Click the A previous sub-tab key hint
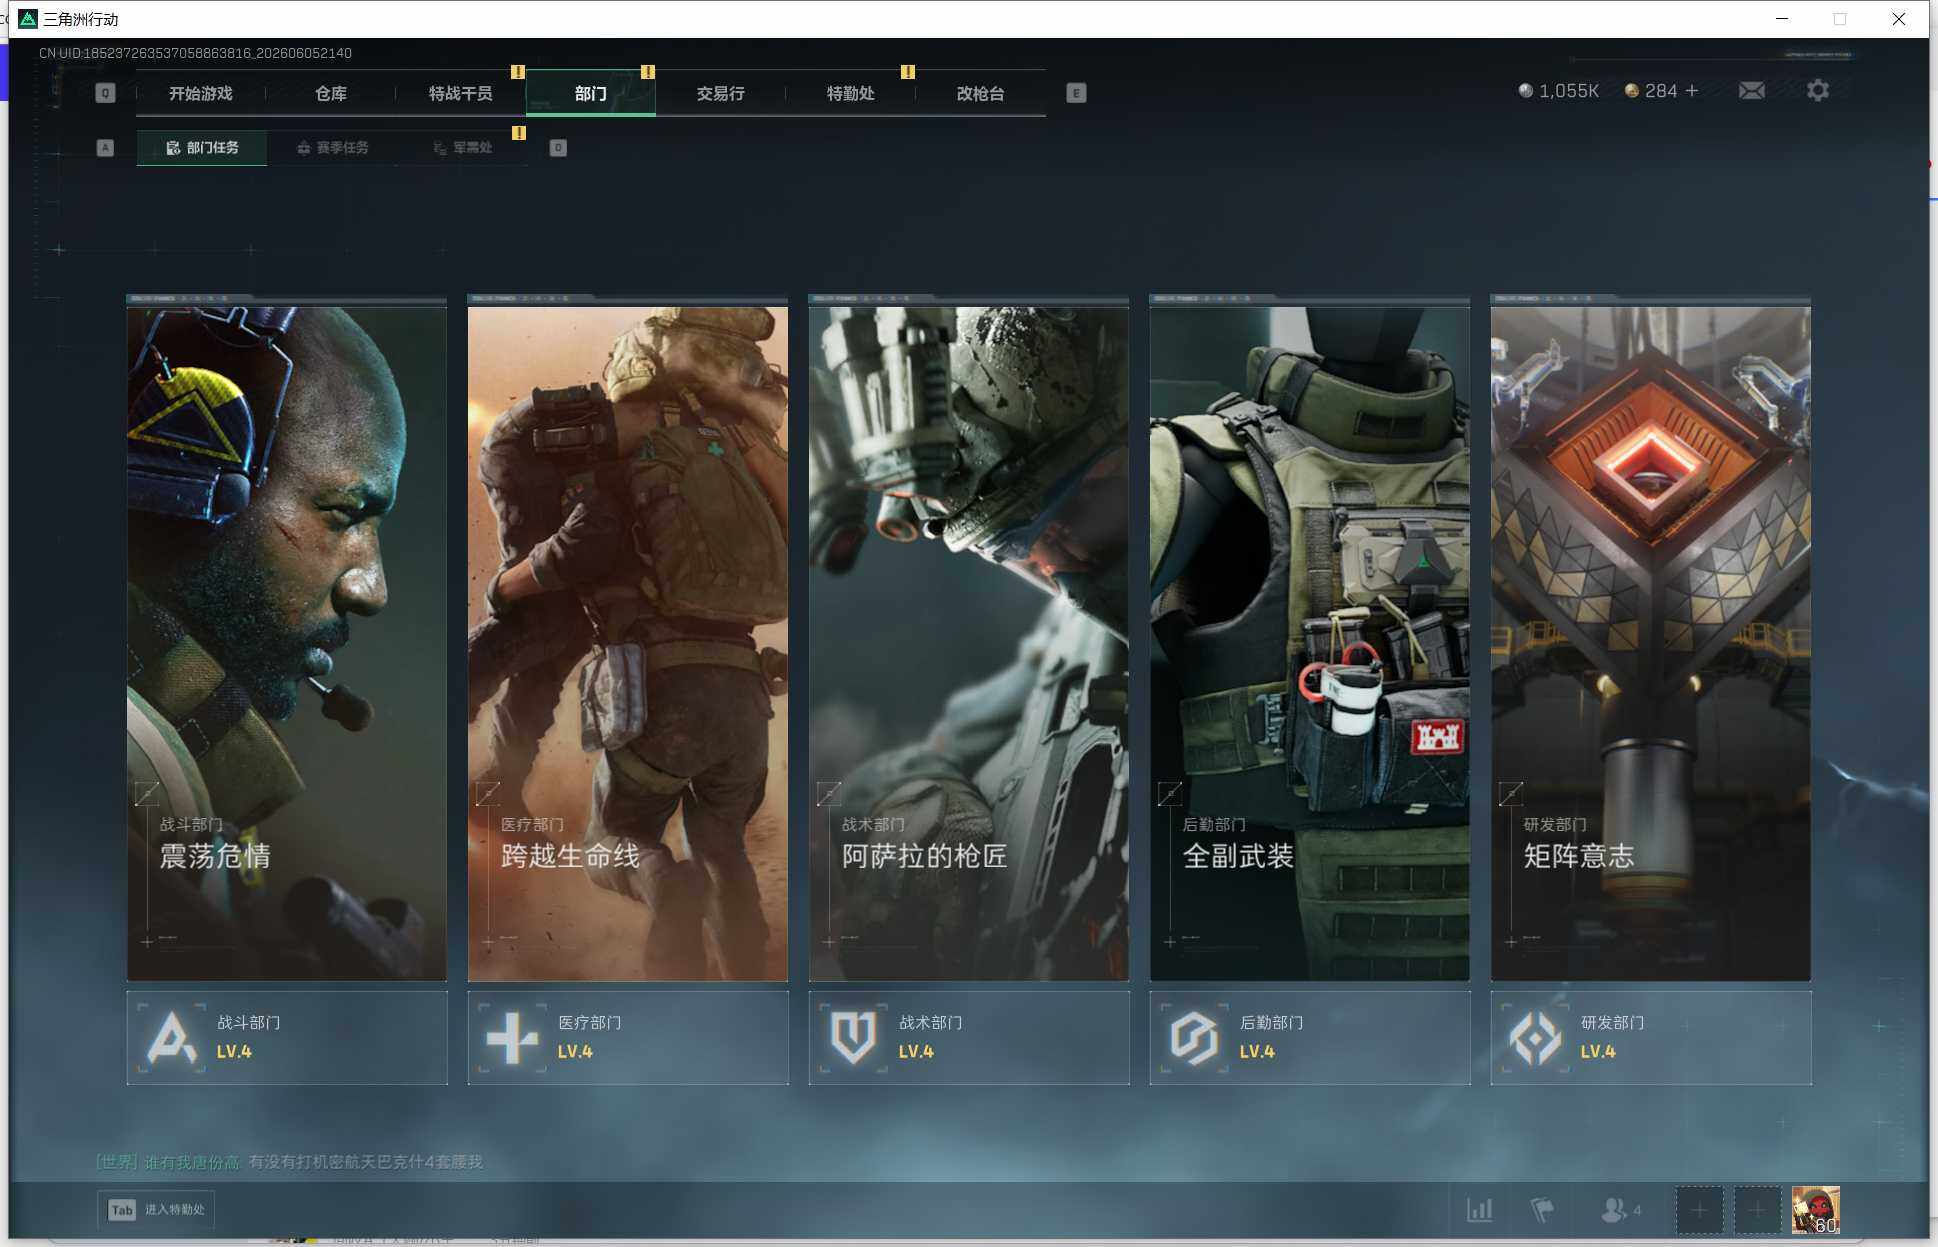1938x1247 pixels. point(105,148)
